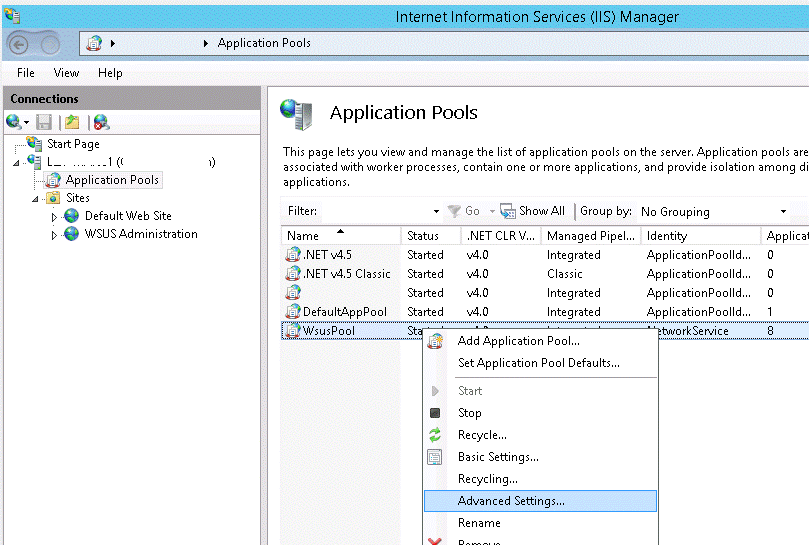Click the Save connections disk icon
809x545 pixels.
44,122
